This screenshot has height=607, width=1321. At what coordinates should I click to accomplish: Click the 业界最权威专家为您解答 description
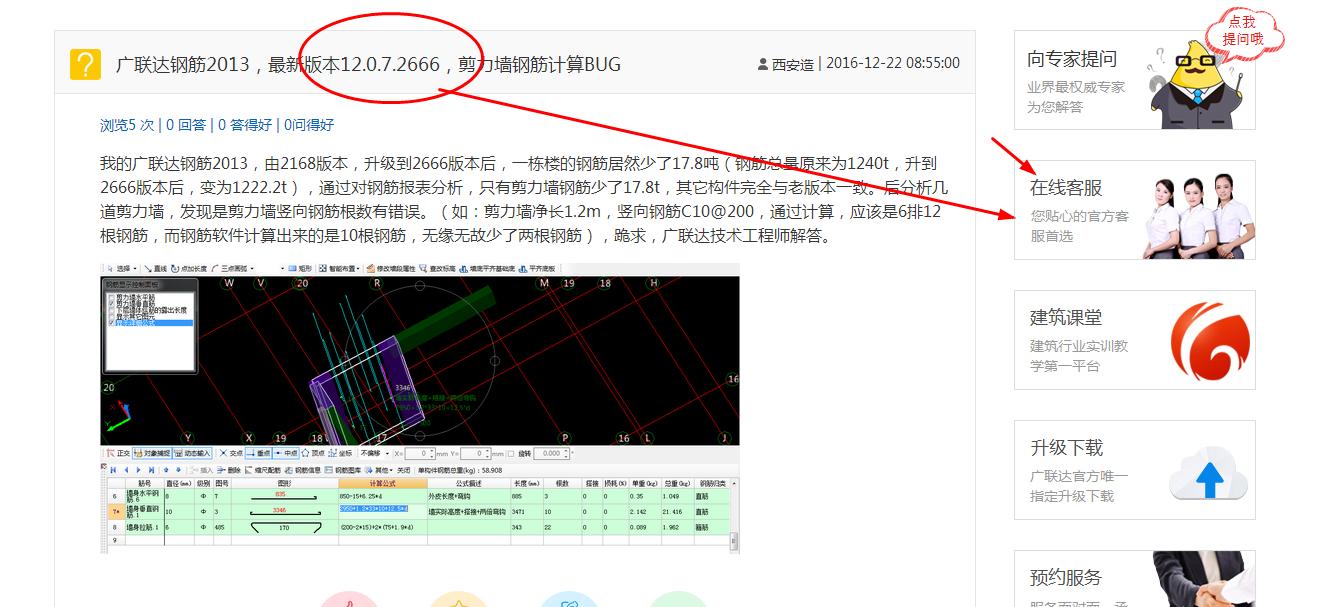[1076, 97]
